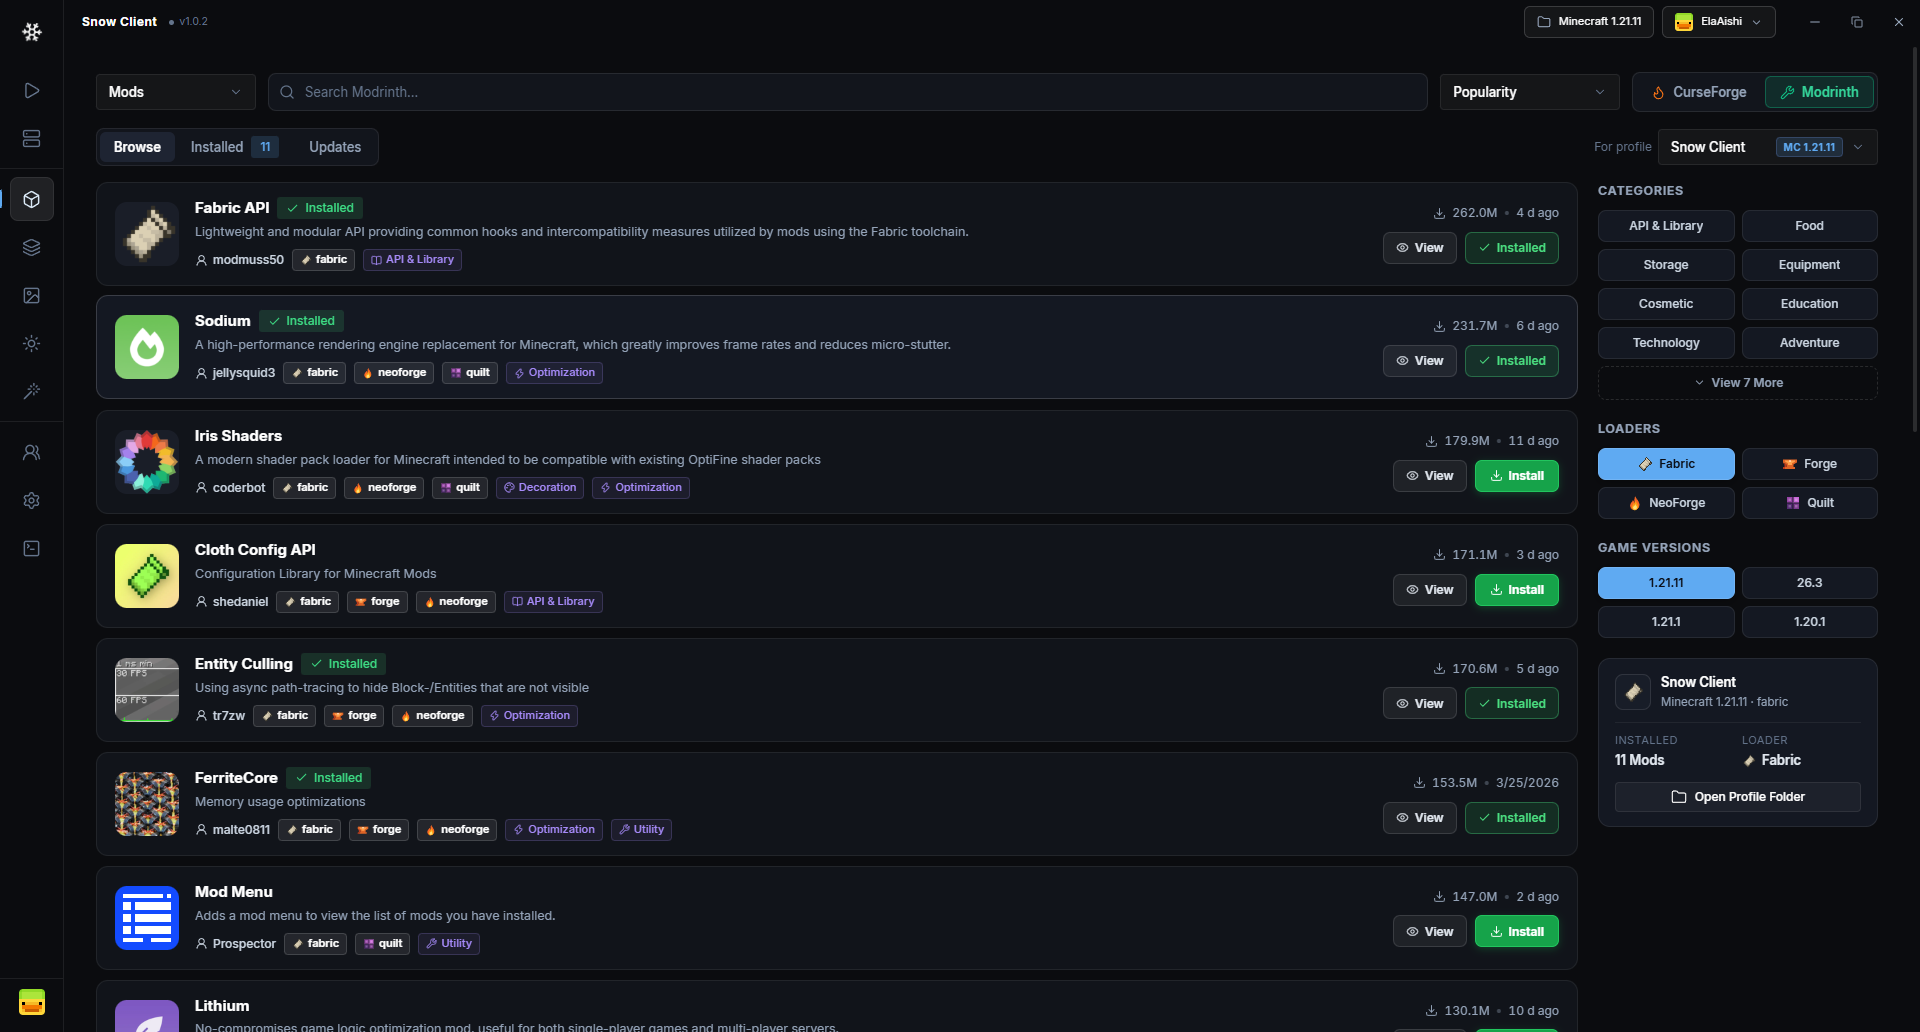The width and height of the screenshot is (1920, 1032).
Task: View the Sodium mod details
Action: click(1420, 361)
